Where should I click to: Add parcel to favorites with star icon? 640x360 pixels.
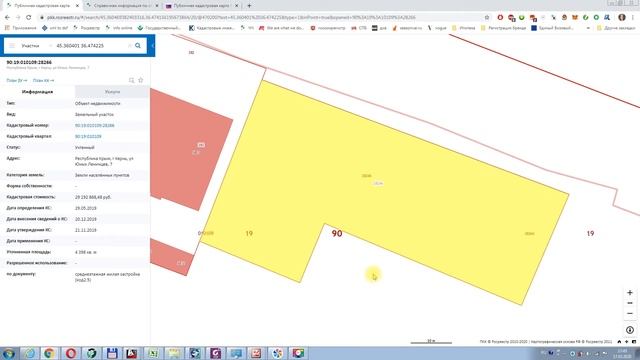[x=140, y=80]
